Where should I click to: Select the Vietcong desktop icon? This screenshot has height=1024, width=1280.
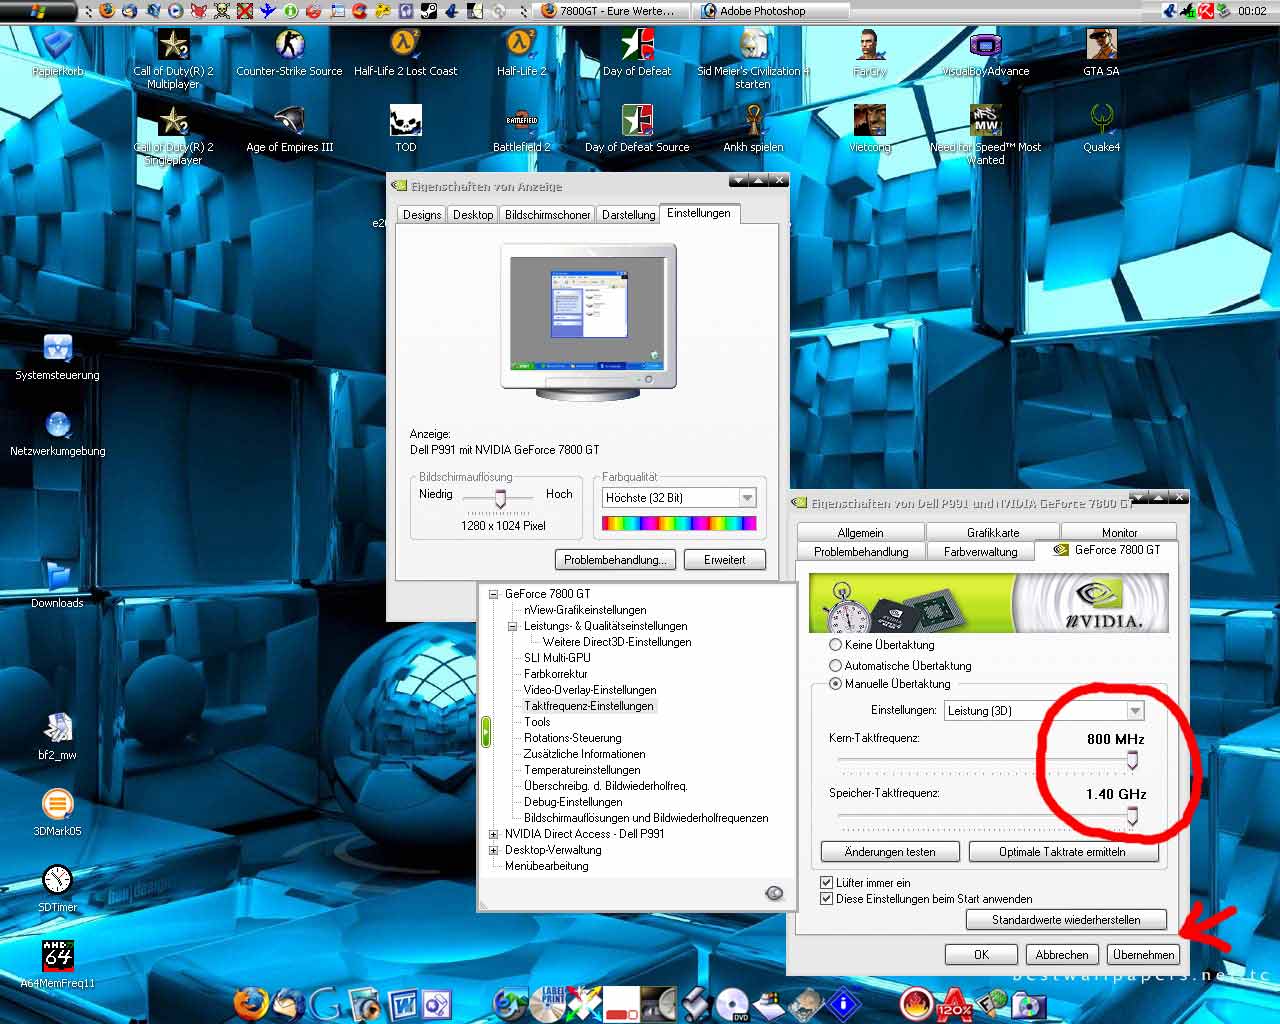869,122
